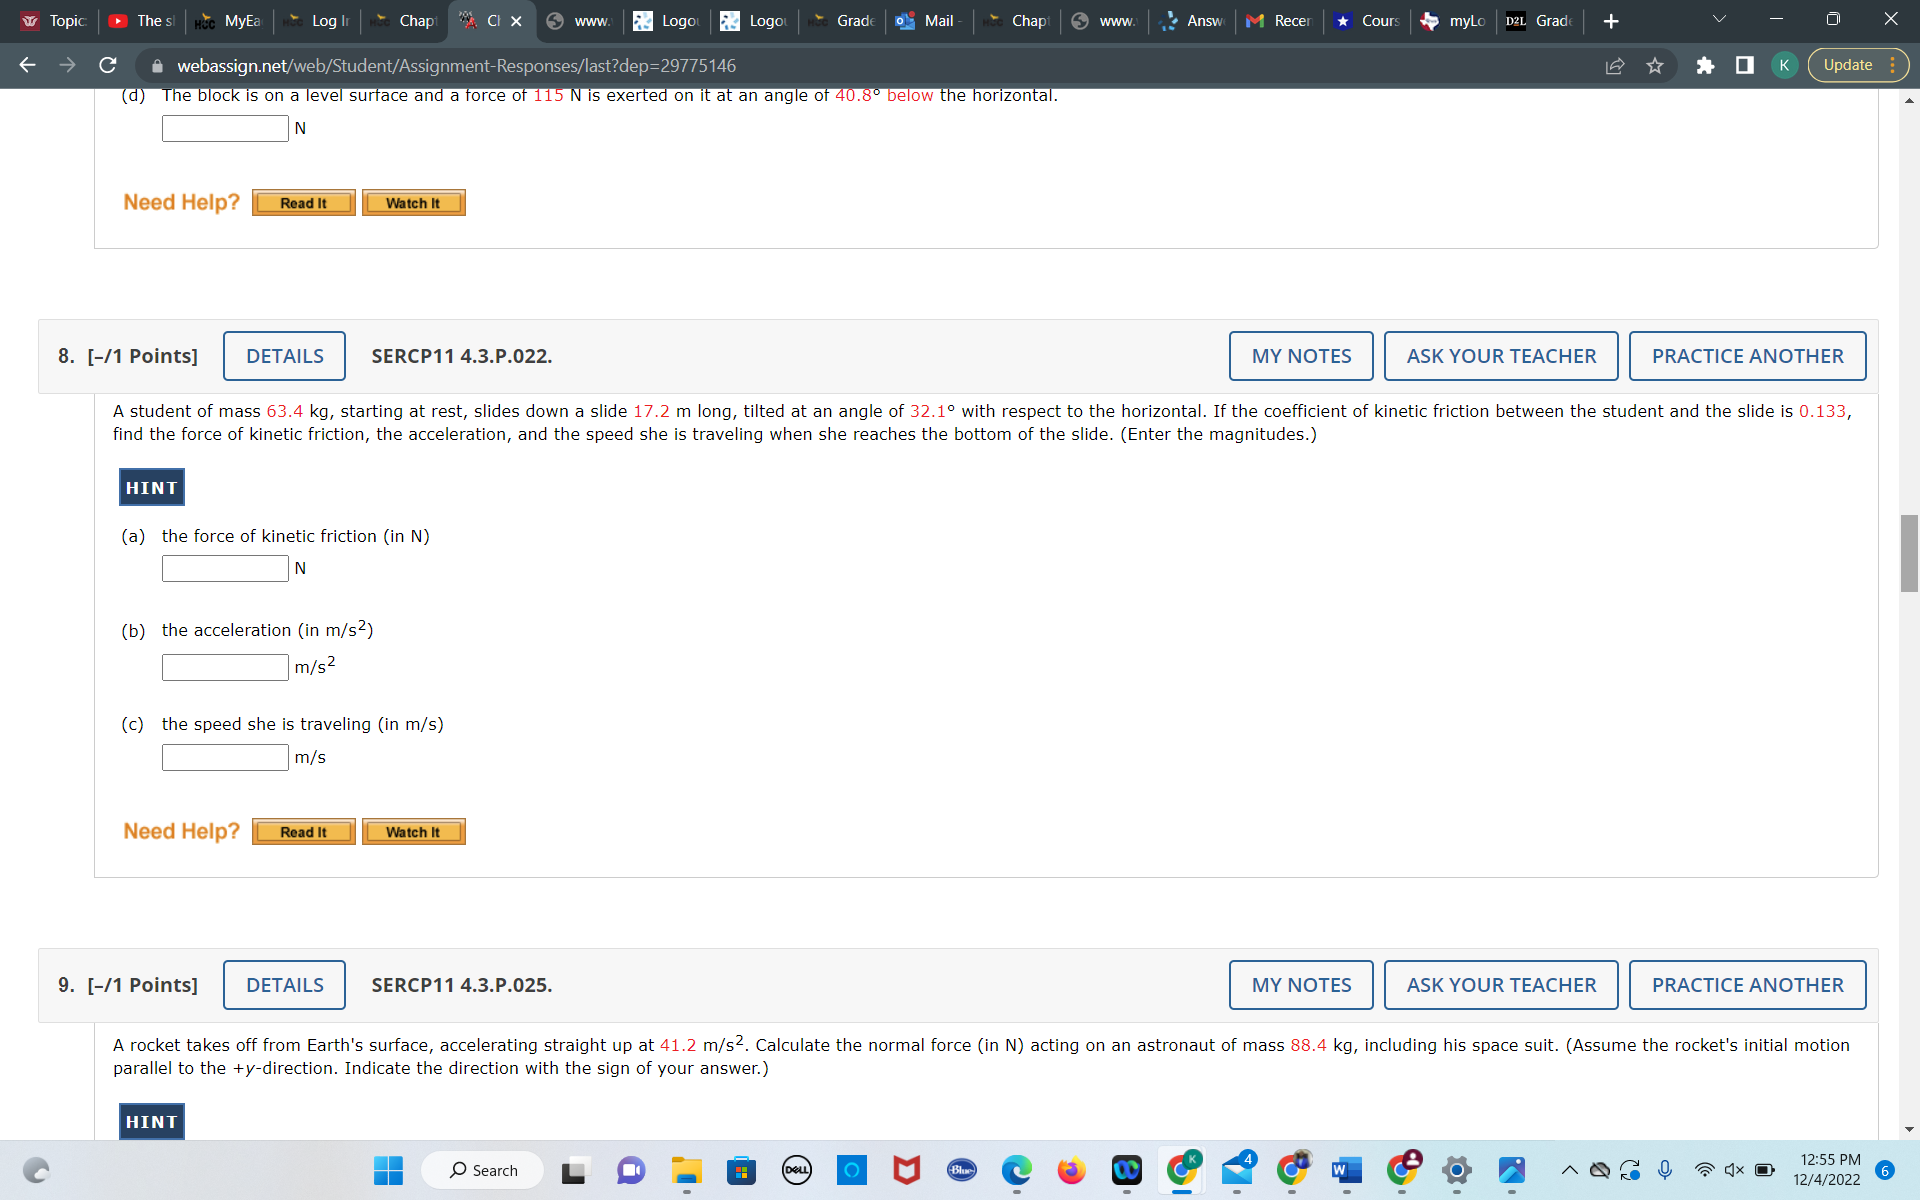Open File Explorer from the taskbar
This screenshot has height=1200, width=1920.
[x=686, y=1170]
